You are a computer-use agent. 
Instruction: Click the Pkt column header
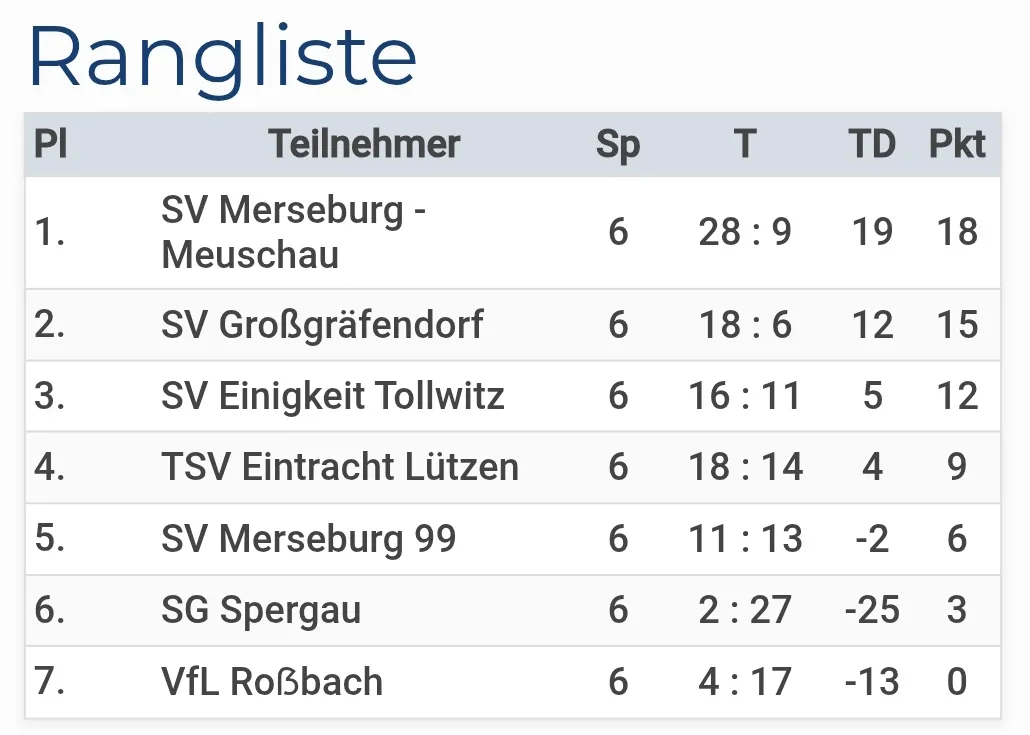957,144
